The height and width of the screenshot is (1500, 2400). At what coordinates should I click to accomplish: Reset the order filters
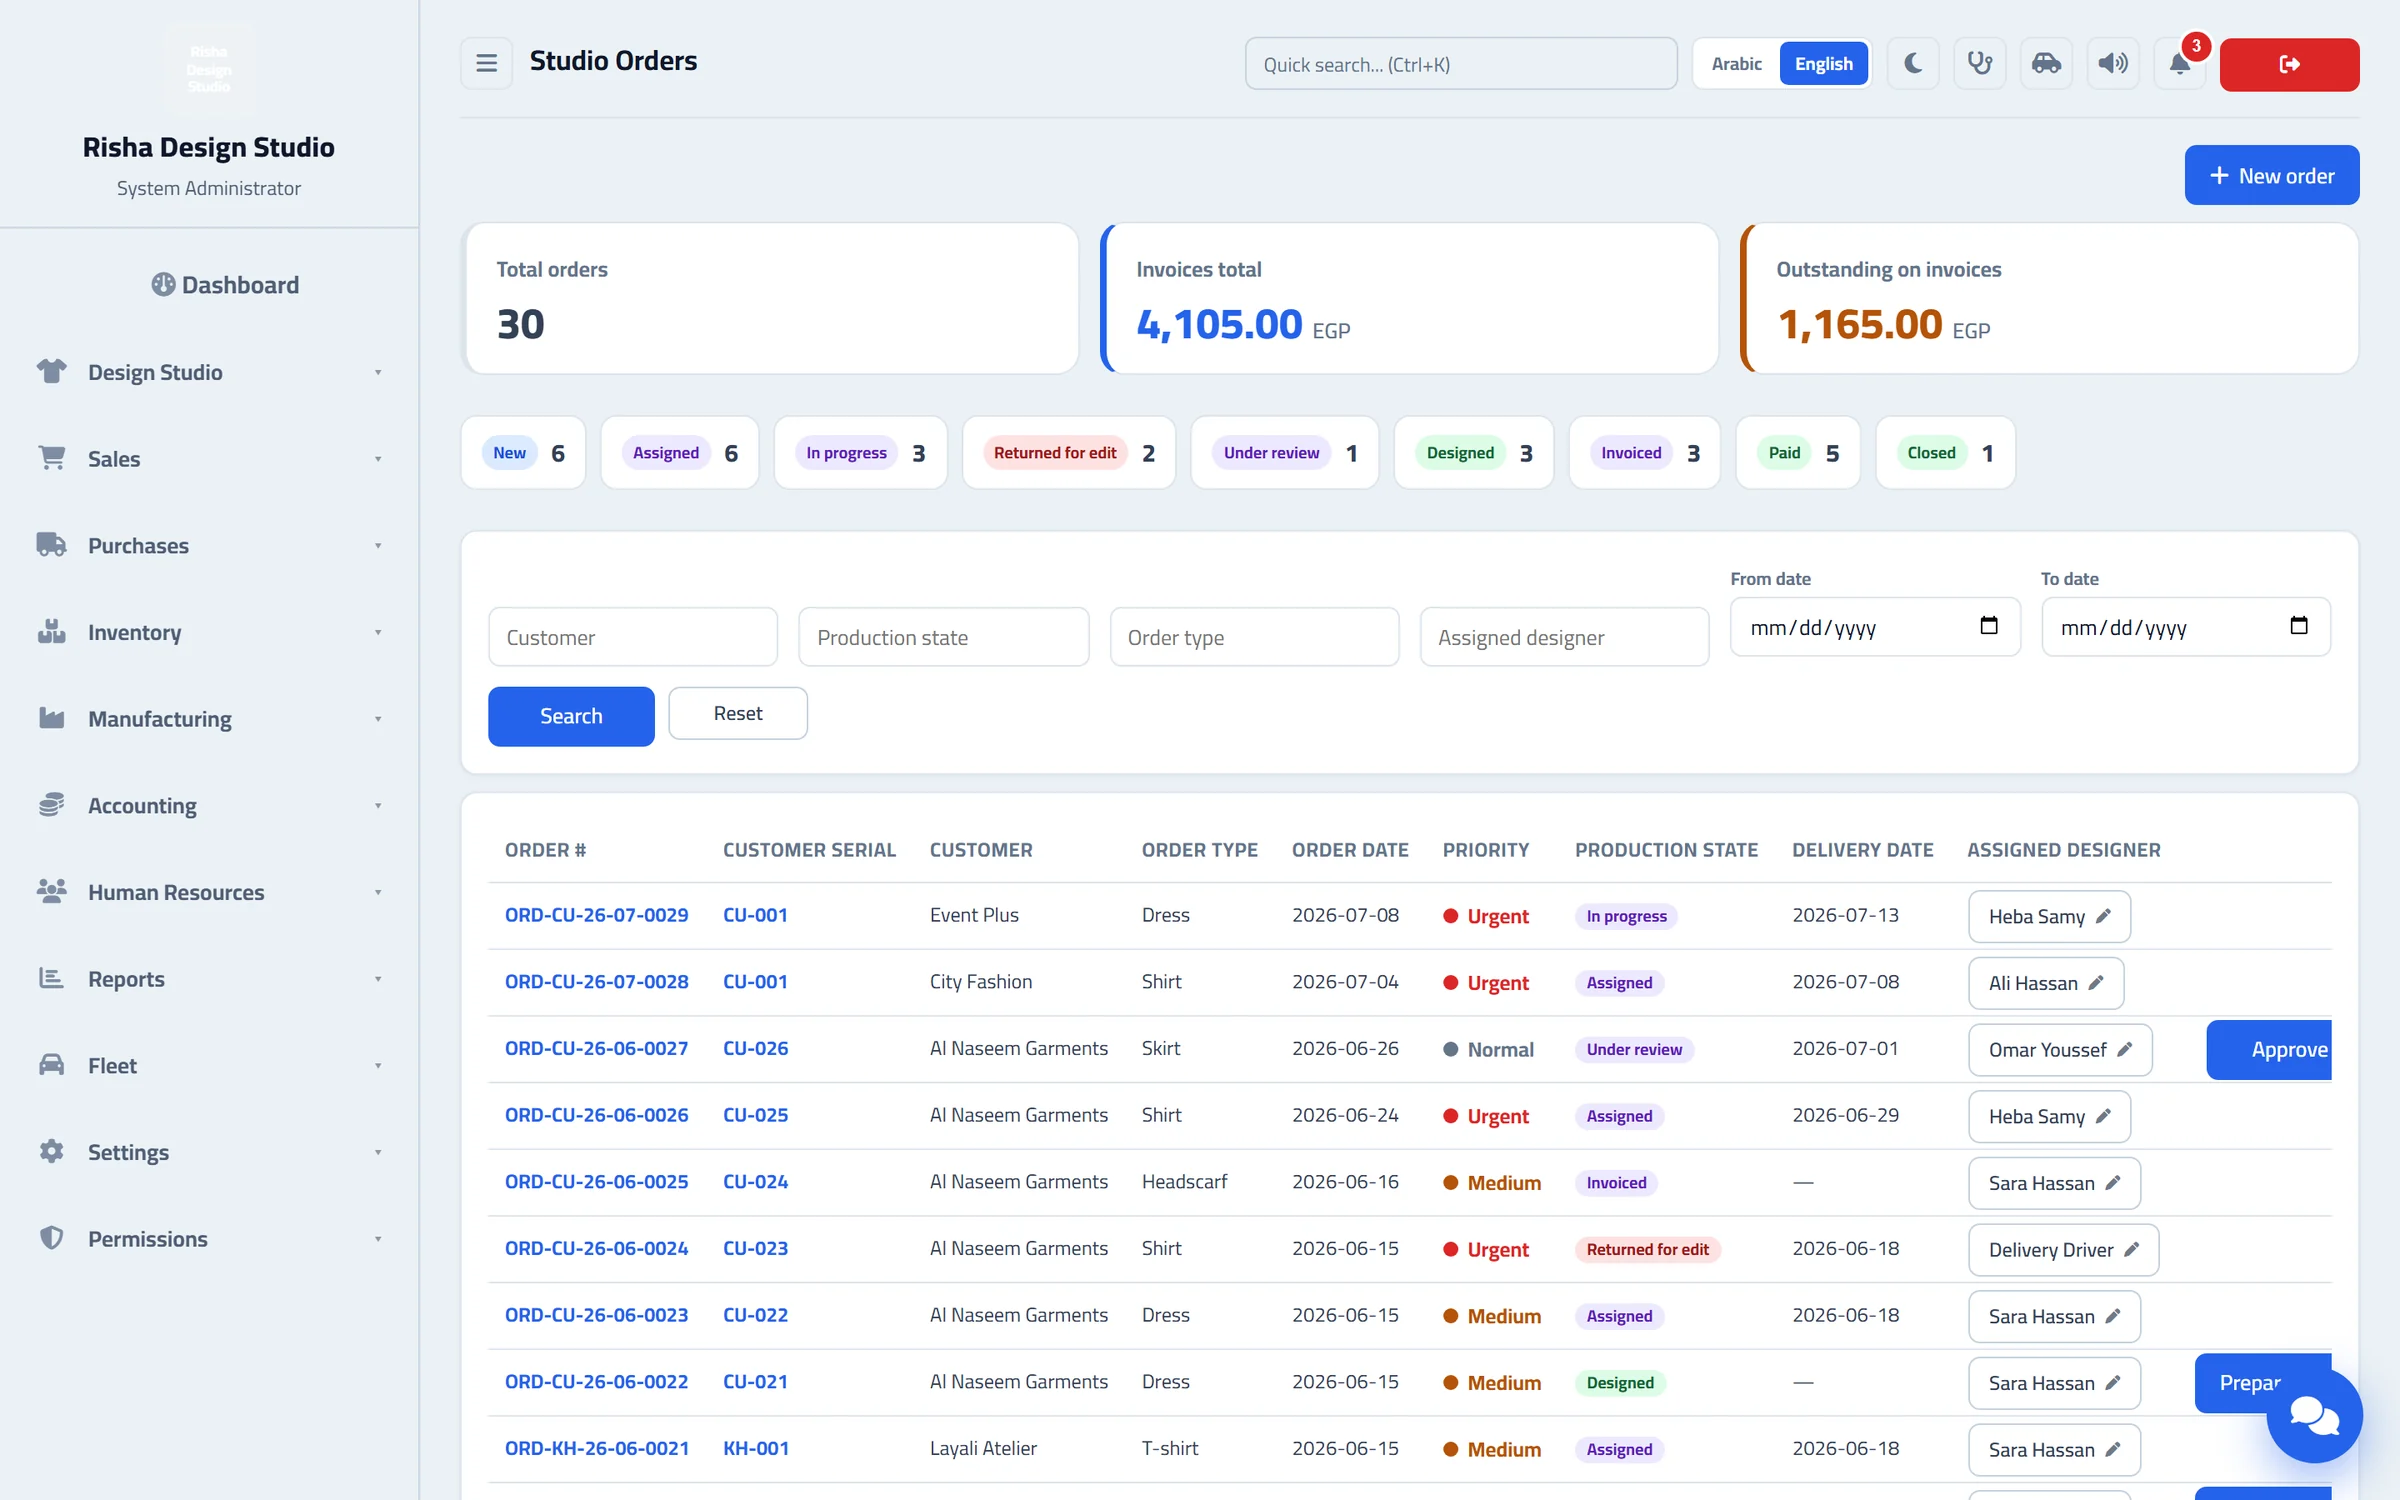pyautogui.click(x=737, y=713)
